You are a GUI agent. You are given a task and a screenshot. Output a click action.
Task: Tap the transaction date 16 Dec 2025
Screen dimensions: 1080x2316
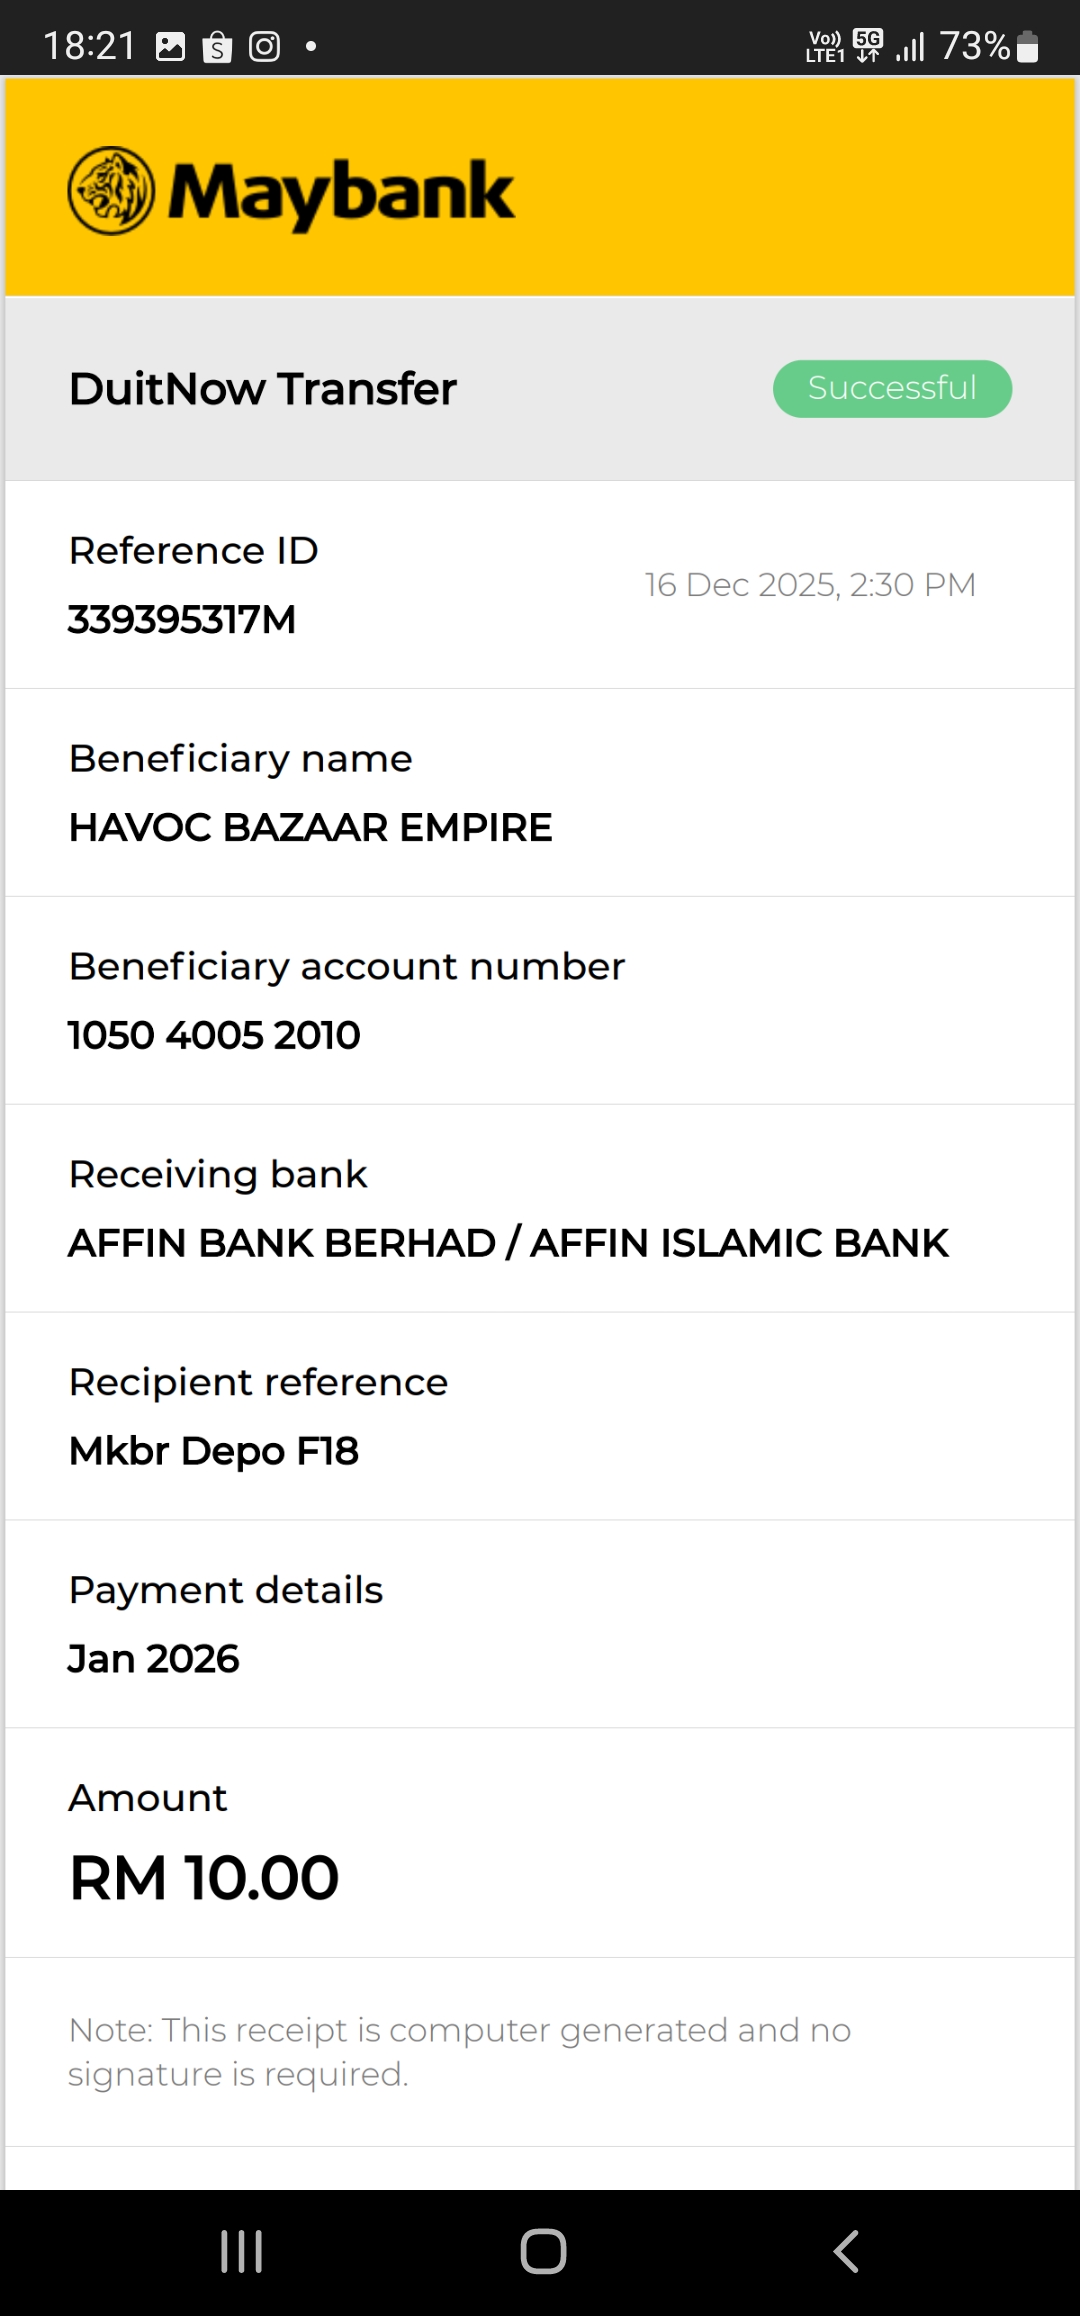pyautogui.click(x=810, y=585)
